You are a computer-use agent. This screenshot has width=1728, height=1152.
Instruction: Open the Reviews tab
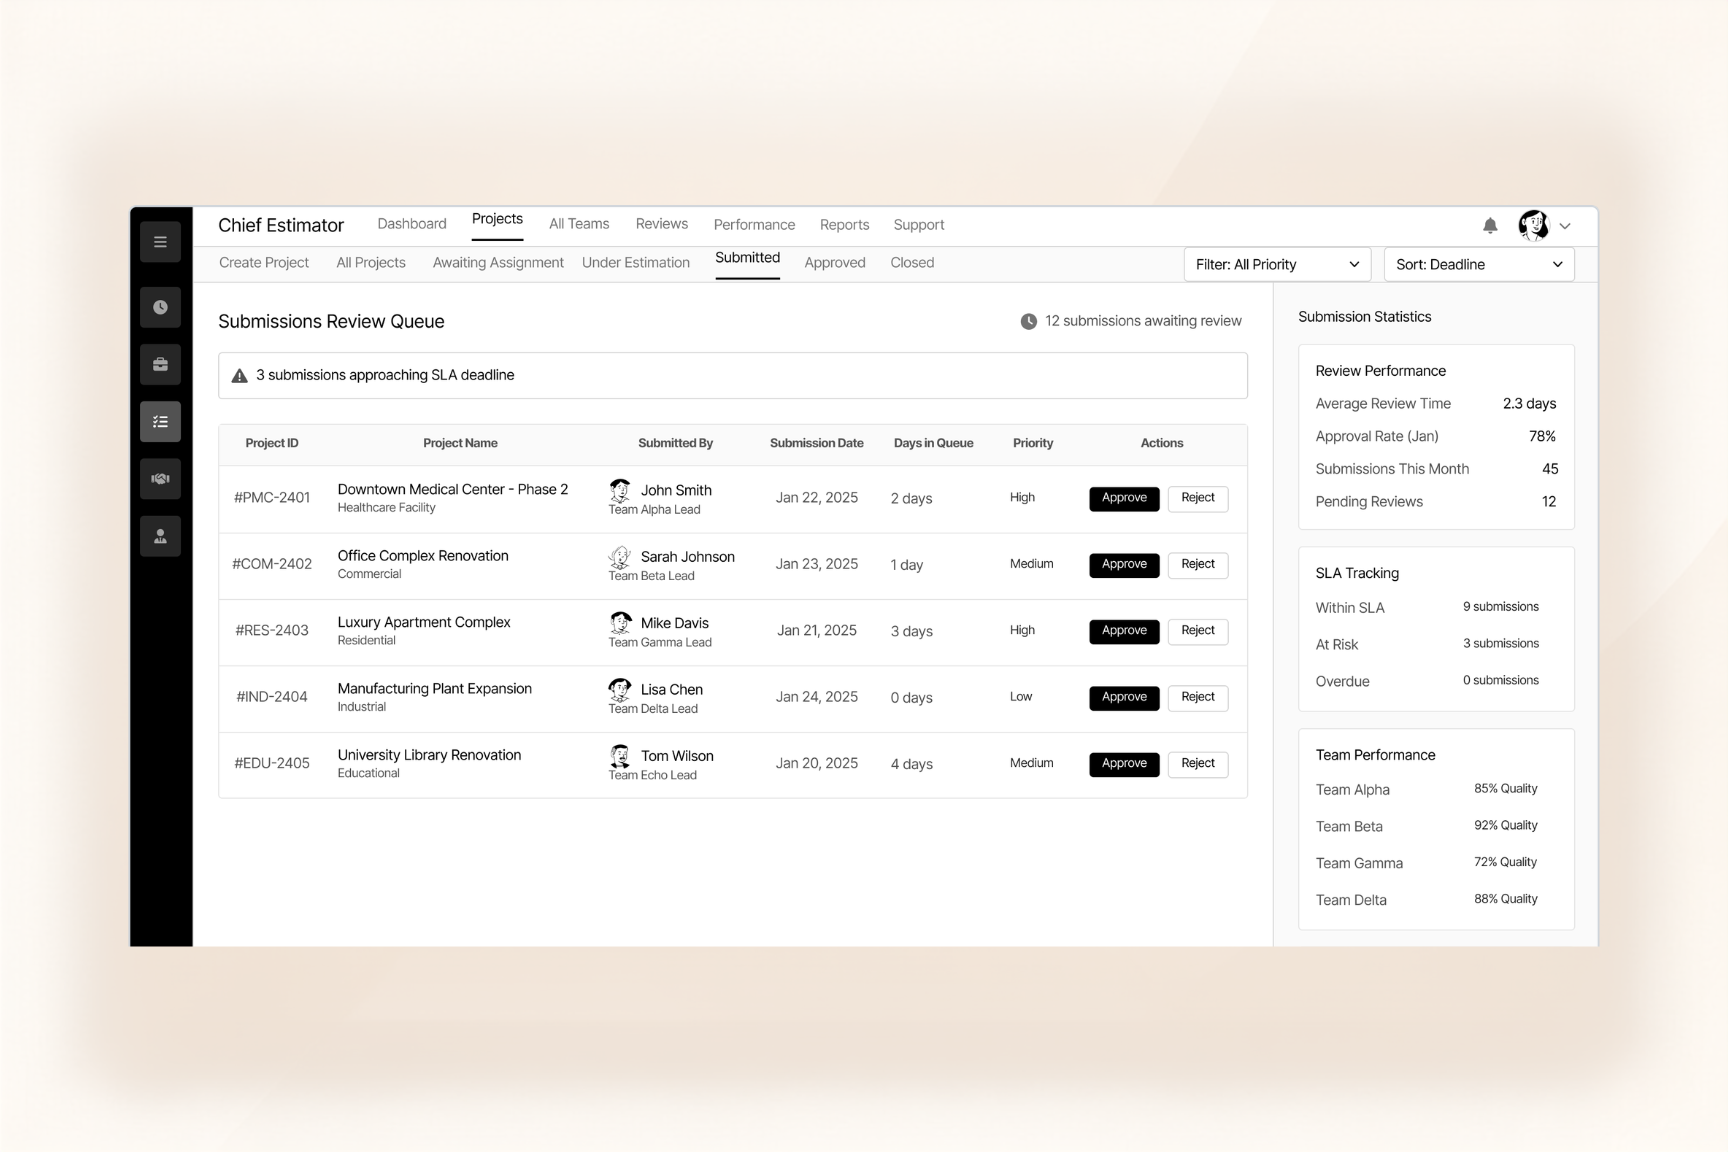coord(662,224)
